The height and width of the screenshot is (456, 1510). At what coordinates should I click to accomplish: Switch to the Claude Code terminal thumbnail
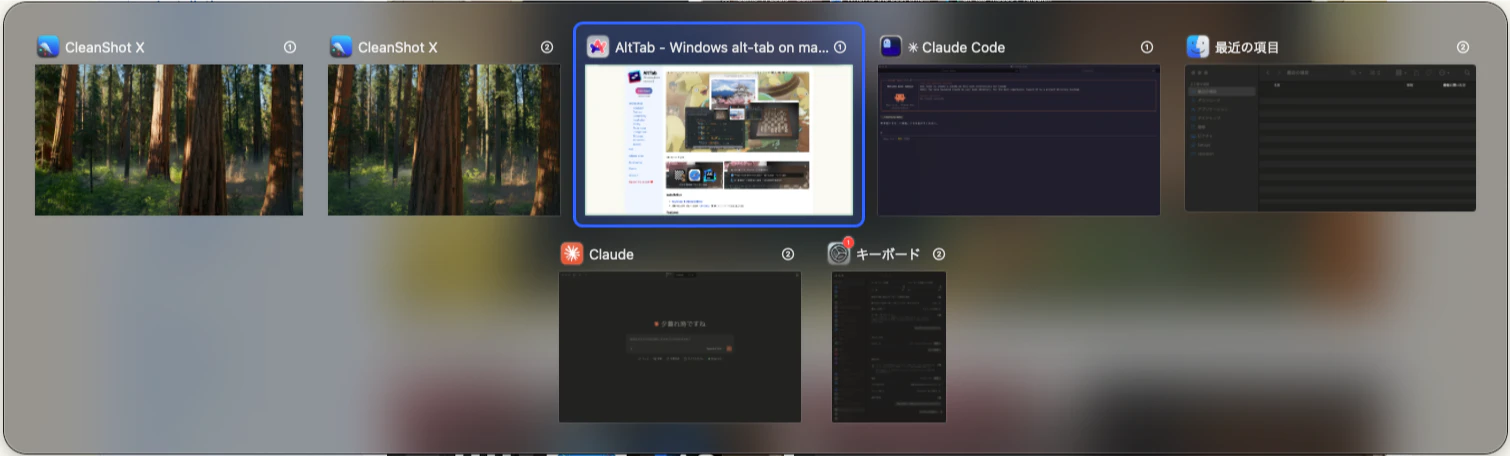[1019, 140]
